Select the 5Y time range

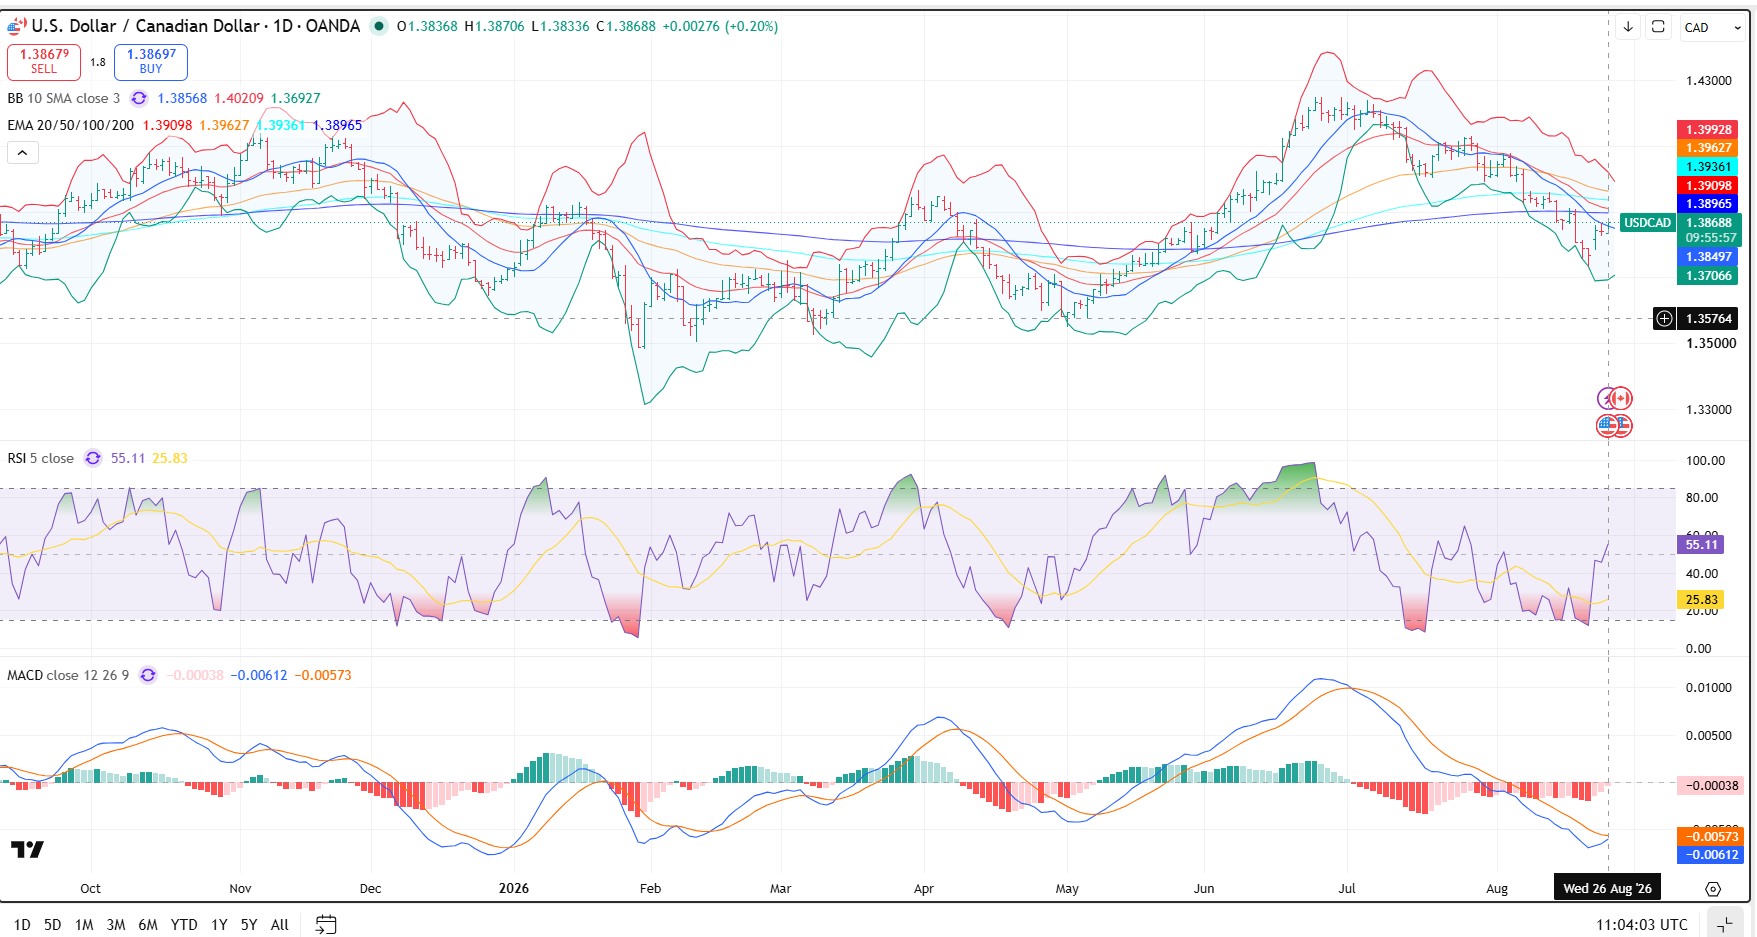pos(249,925)
